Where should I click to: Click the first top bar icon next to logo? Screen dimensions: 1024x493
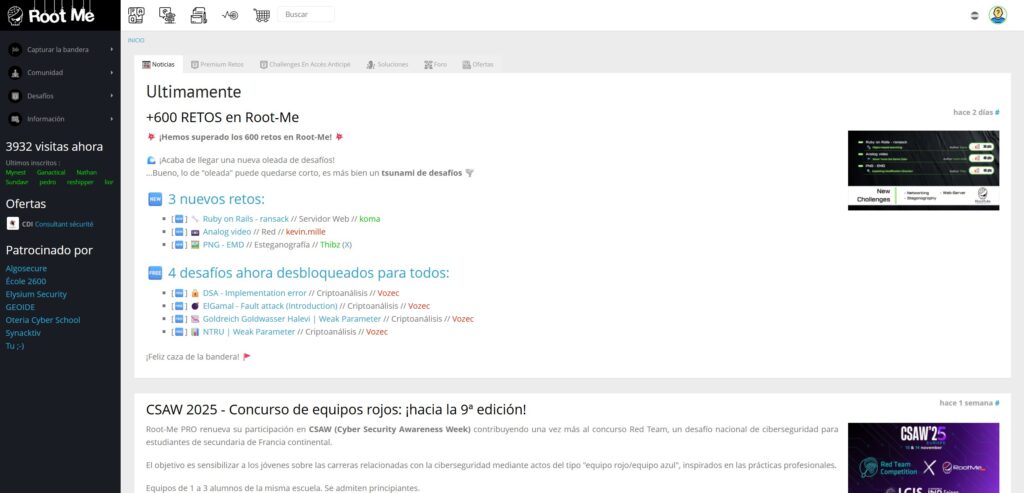pos(136,15)
